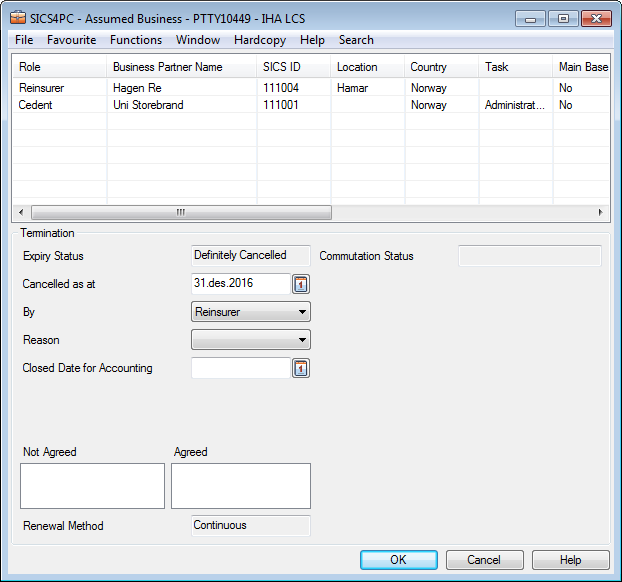Expand the empty Reason dropdown
Viewport: 622px width, 582px height.
coord(250,340)
